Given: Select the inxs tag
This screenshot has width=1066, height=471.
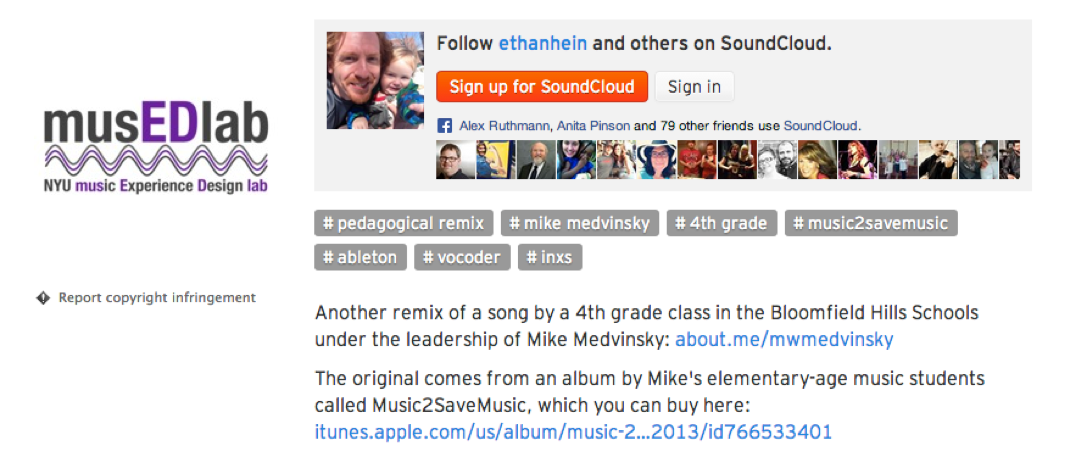Looking at the screenshot, I should (x=550, y=257).
